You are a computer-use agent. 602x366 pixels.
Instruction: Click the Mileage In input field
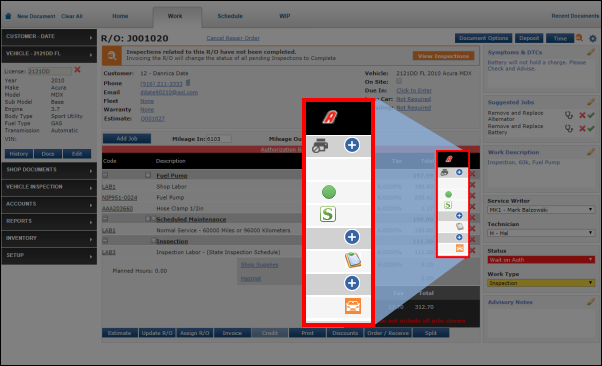(x=219, y=139)
